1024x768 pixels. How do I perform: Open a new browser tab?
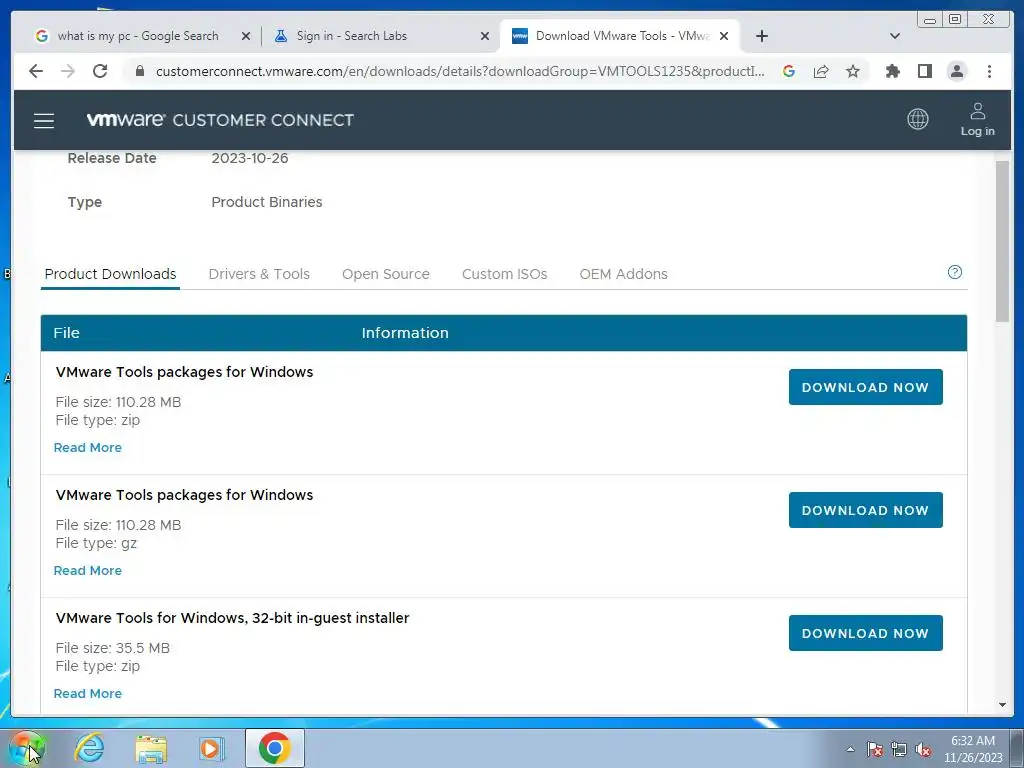pyautogui.click(x=761, y=36)
